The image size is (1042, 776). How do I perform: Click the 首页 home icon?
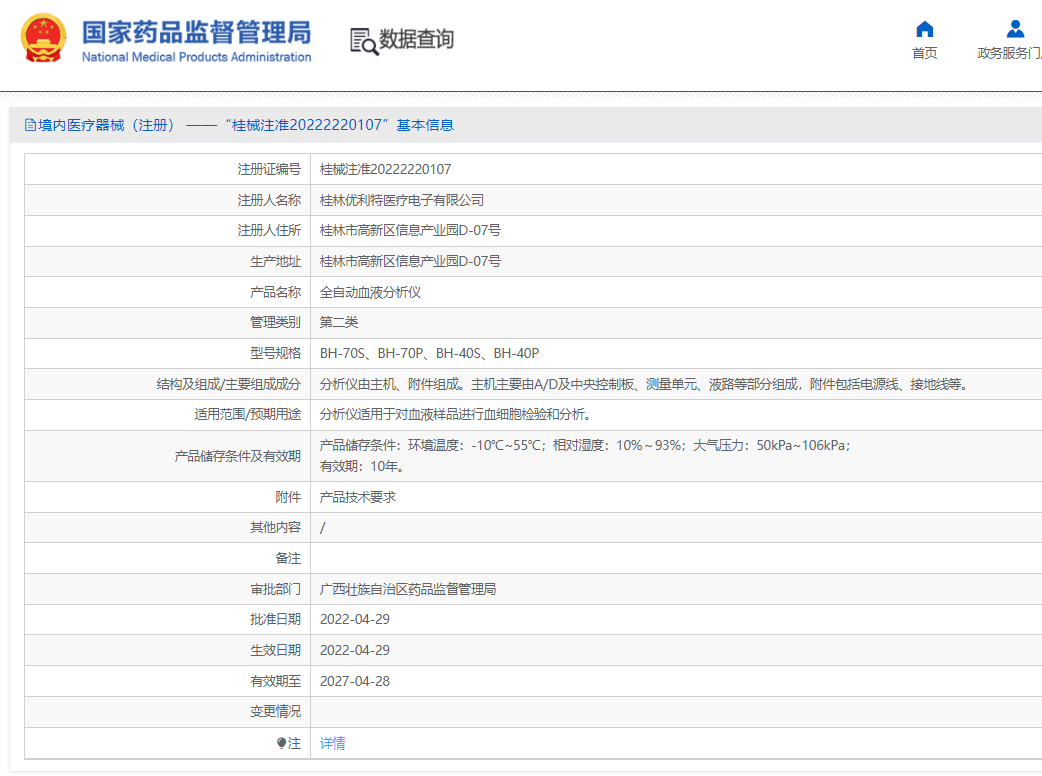coord(924,29)
